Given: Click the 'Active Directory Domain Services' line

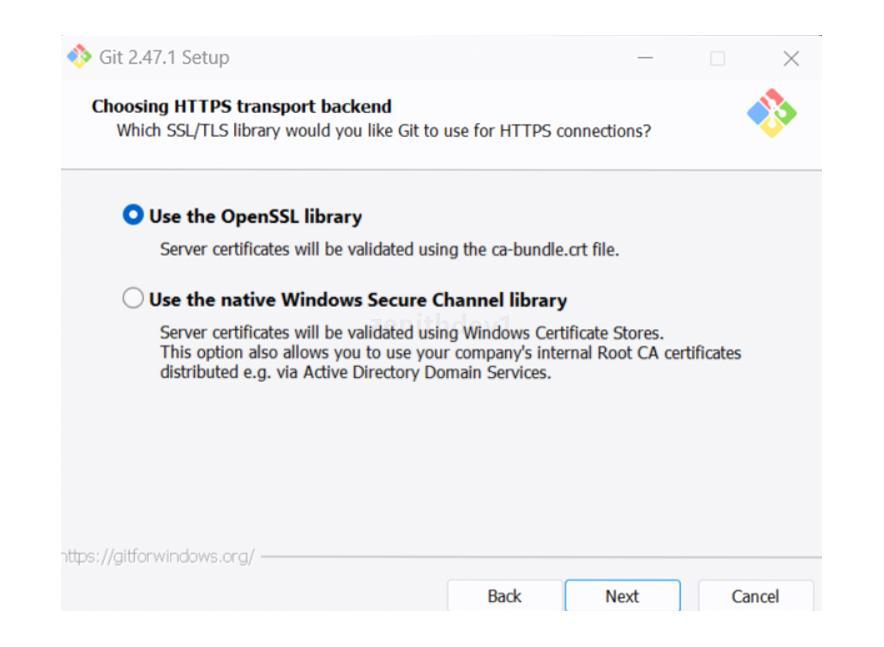Looking at the screenshot, I should click(356, 373).
